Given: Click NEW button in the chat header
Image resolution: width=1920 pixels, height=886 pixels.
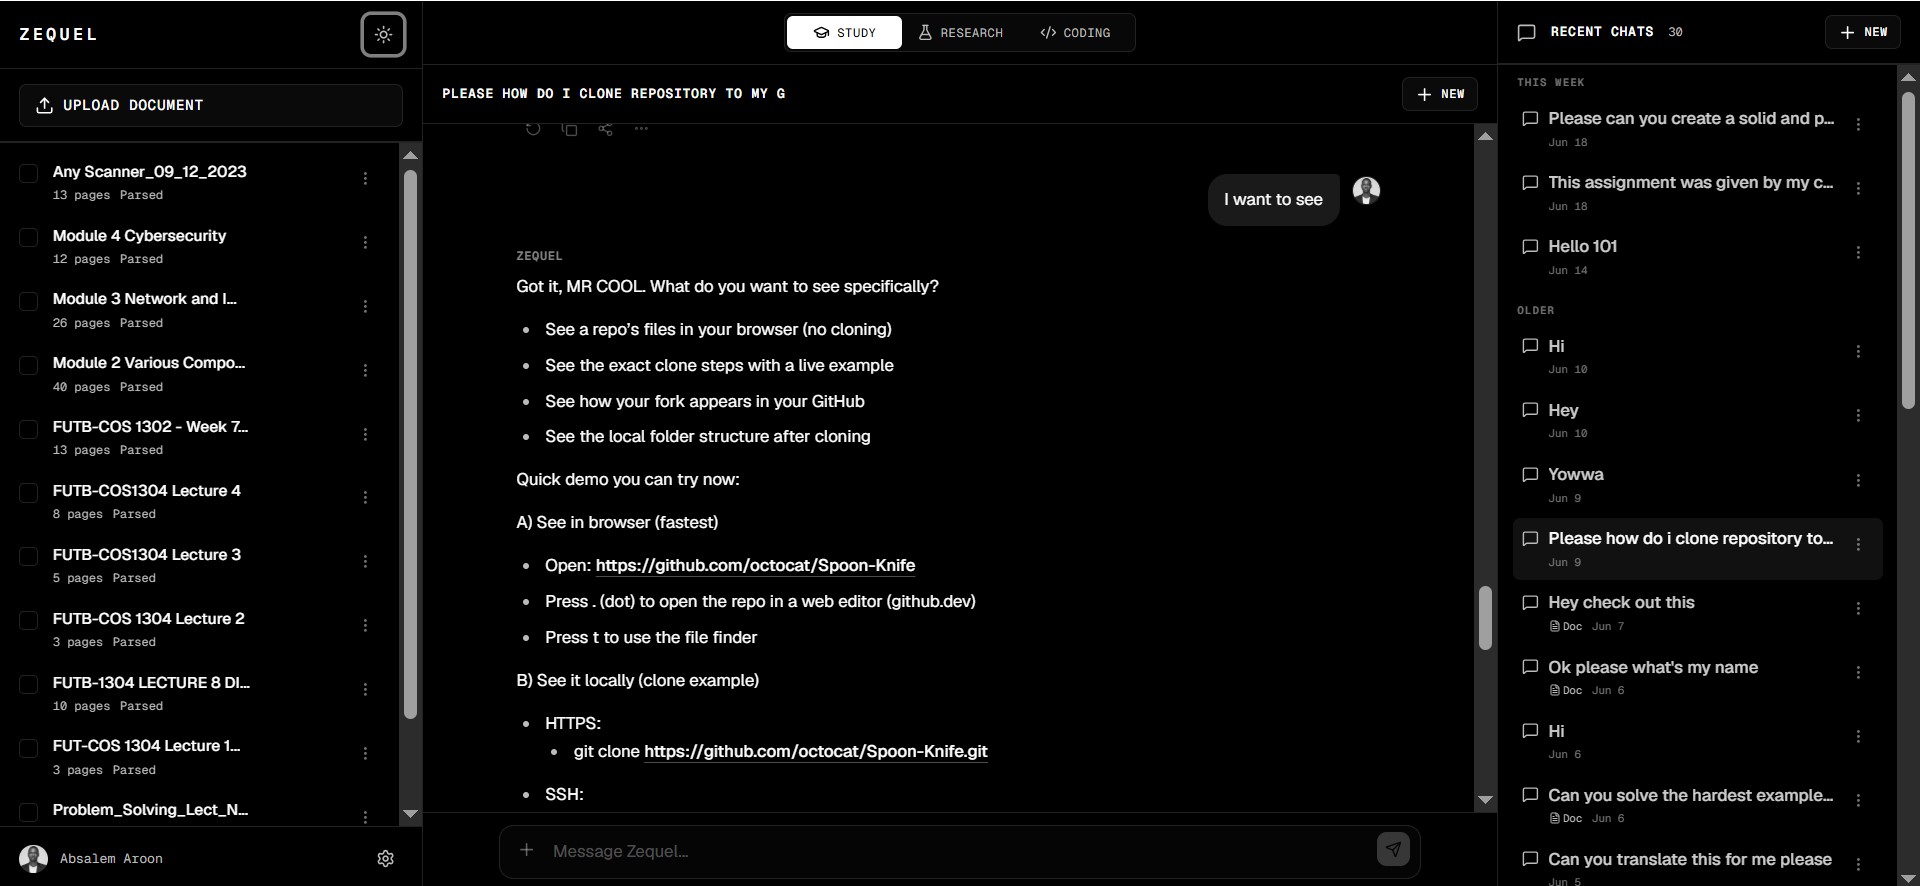Looking at the screenshot, I should pos(1440,94).
